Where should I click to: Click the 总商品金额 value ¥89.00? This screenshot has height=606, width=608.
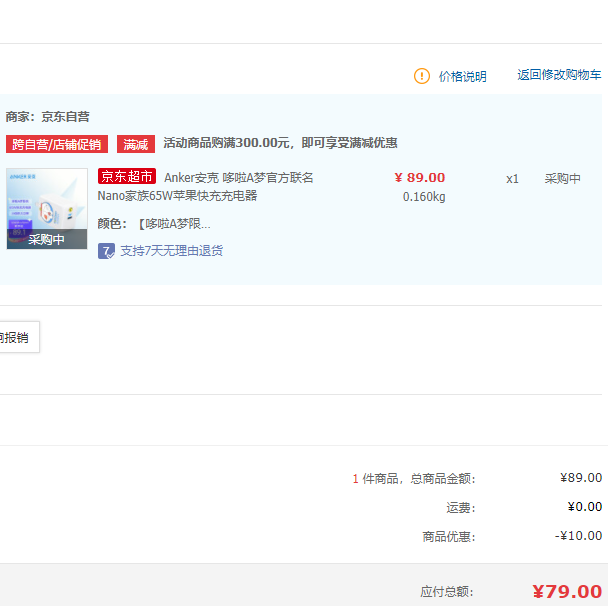tap(580, 478)
